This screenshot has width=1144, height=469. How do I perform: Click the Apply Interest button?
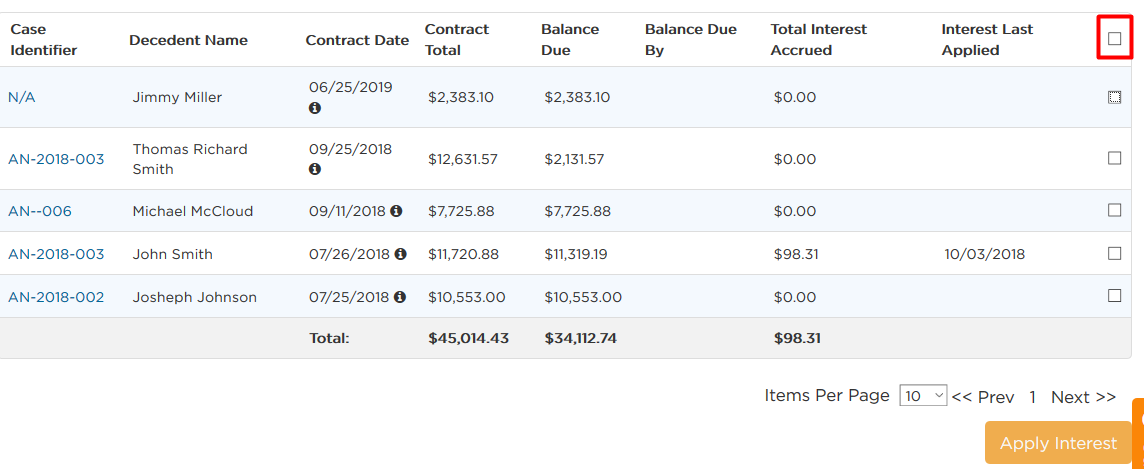(1058, 443)
